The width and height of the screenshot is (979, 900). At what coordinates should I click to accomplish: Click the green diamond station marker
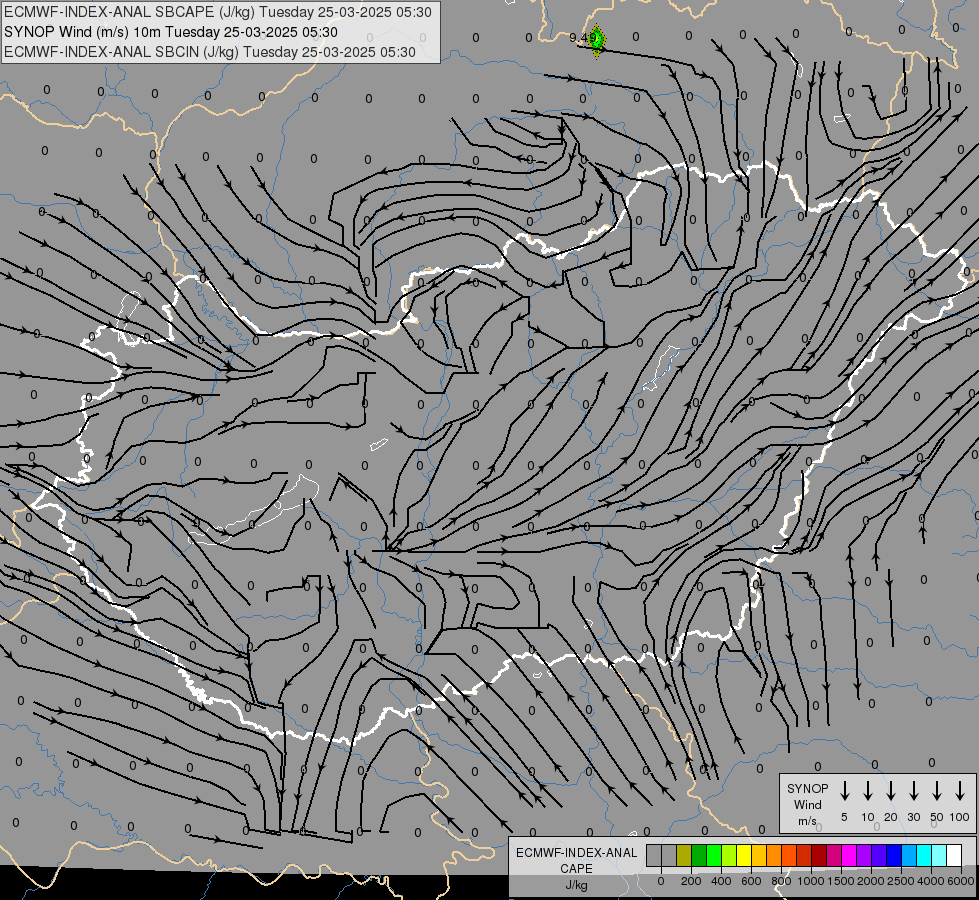tap(597, 41)
